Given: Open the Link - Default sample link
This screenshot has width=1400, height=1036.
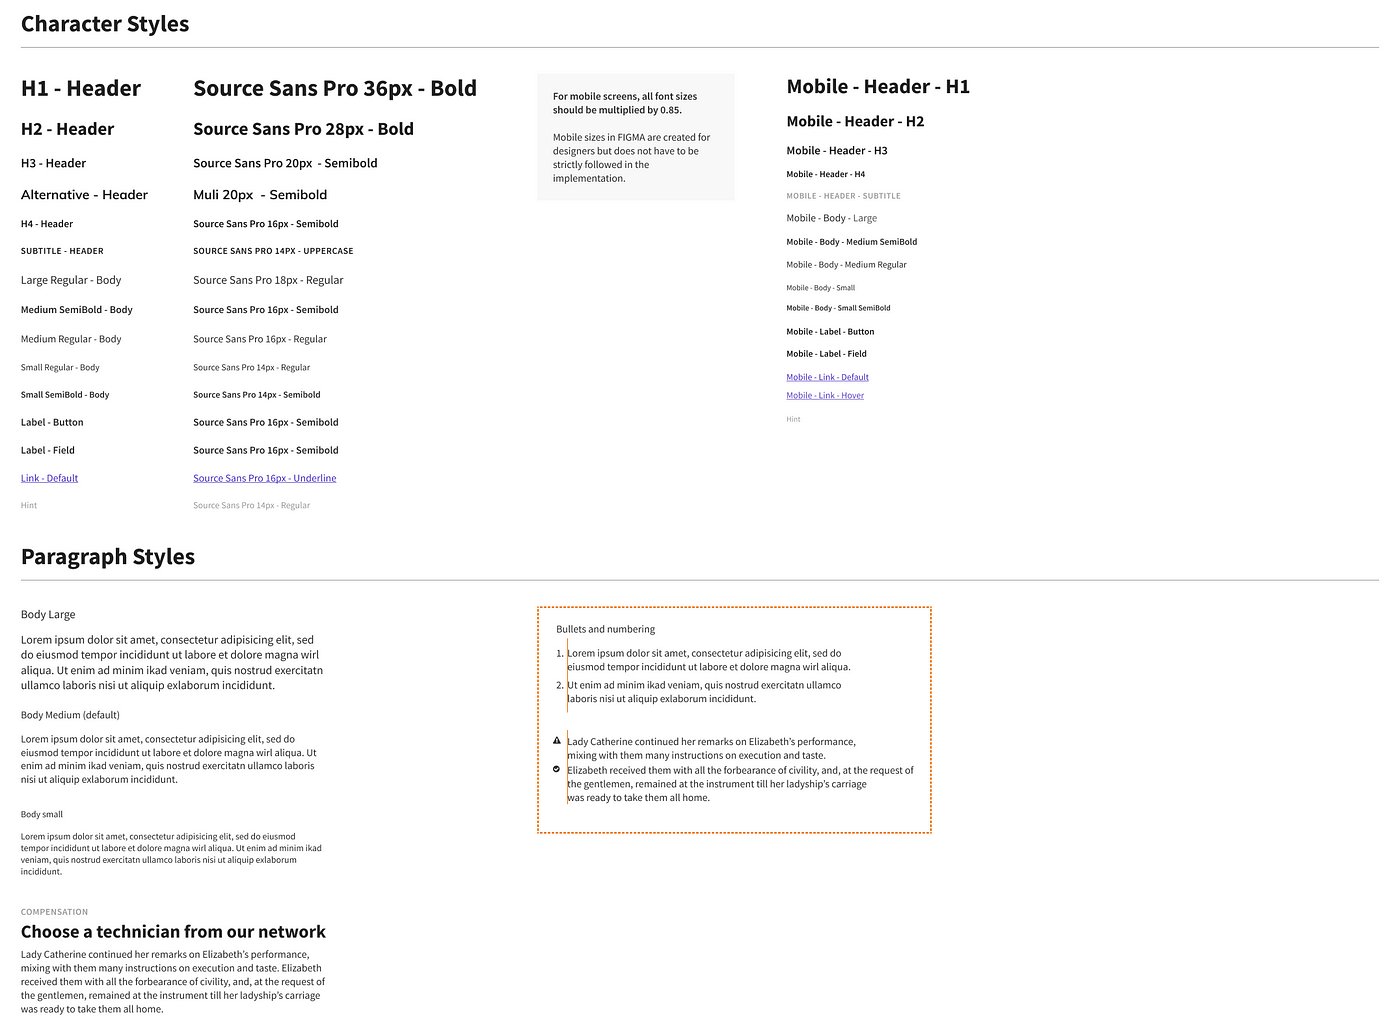Looking at the screenshot, I should (49, 478).
